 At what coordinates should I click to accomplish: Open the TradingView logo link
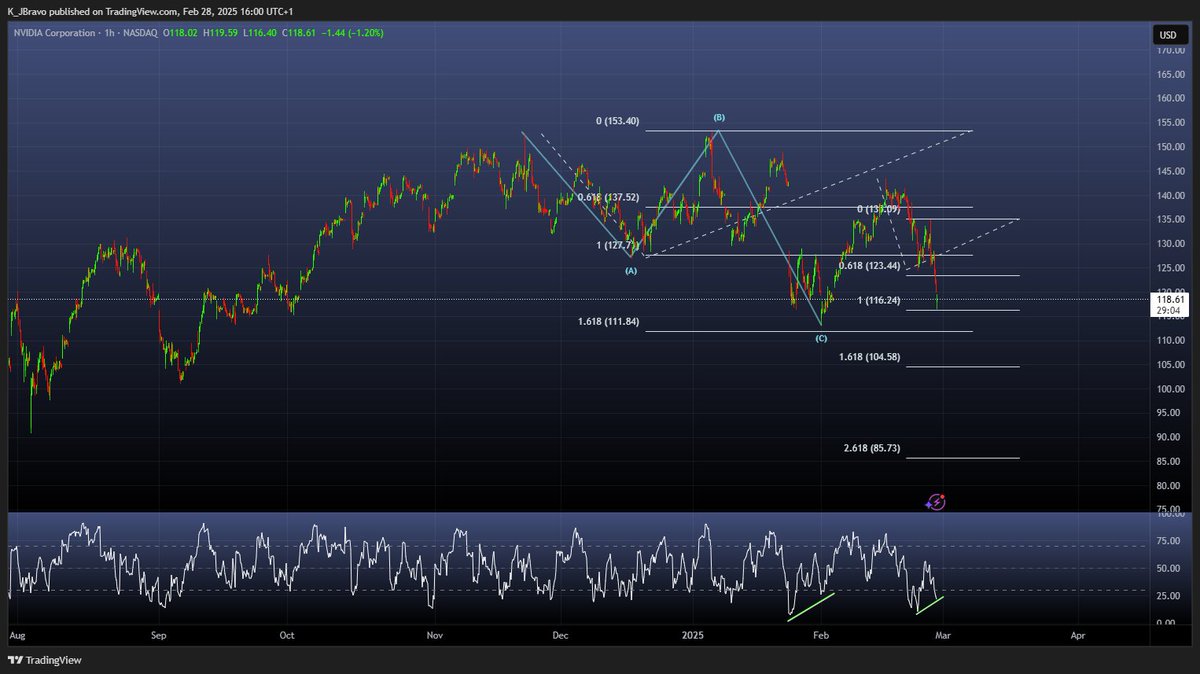point(45,660)
